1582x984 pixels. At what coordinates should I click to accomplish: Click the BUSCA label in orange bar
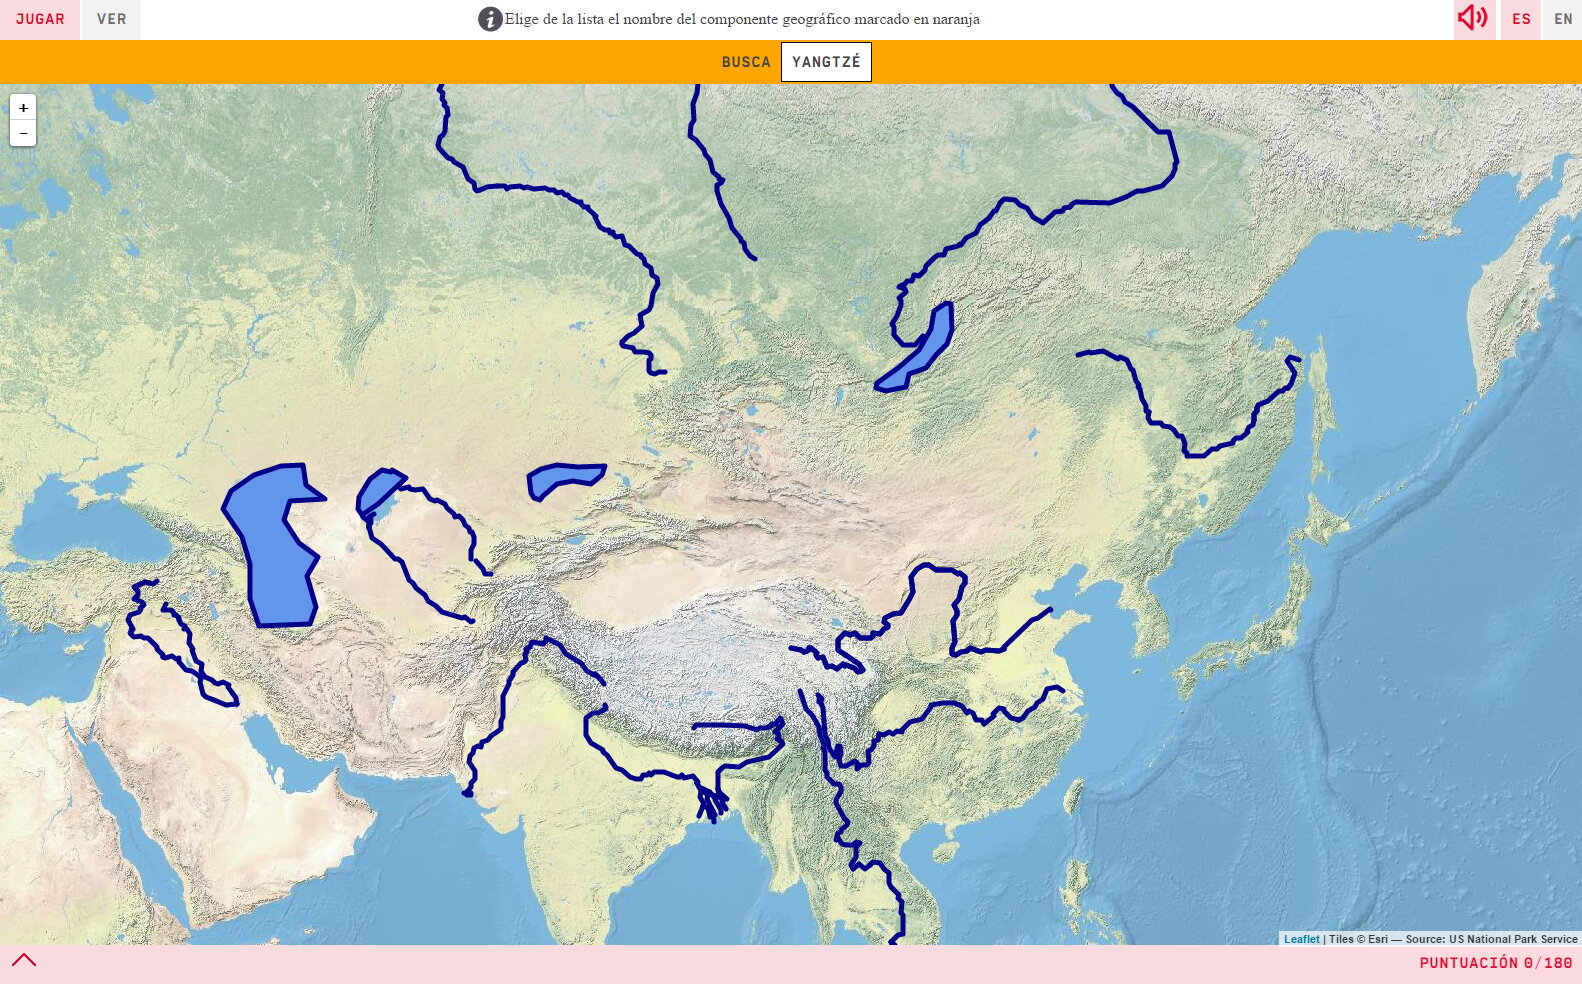746,62
